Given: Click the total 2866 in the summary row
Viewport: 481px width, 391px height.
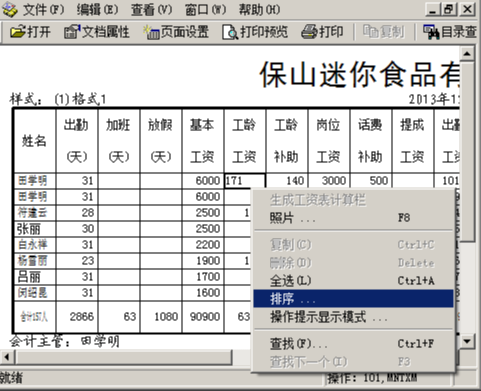Looking at the screenshot, I should click(82, 317).
